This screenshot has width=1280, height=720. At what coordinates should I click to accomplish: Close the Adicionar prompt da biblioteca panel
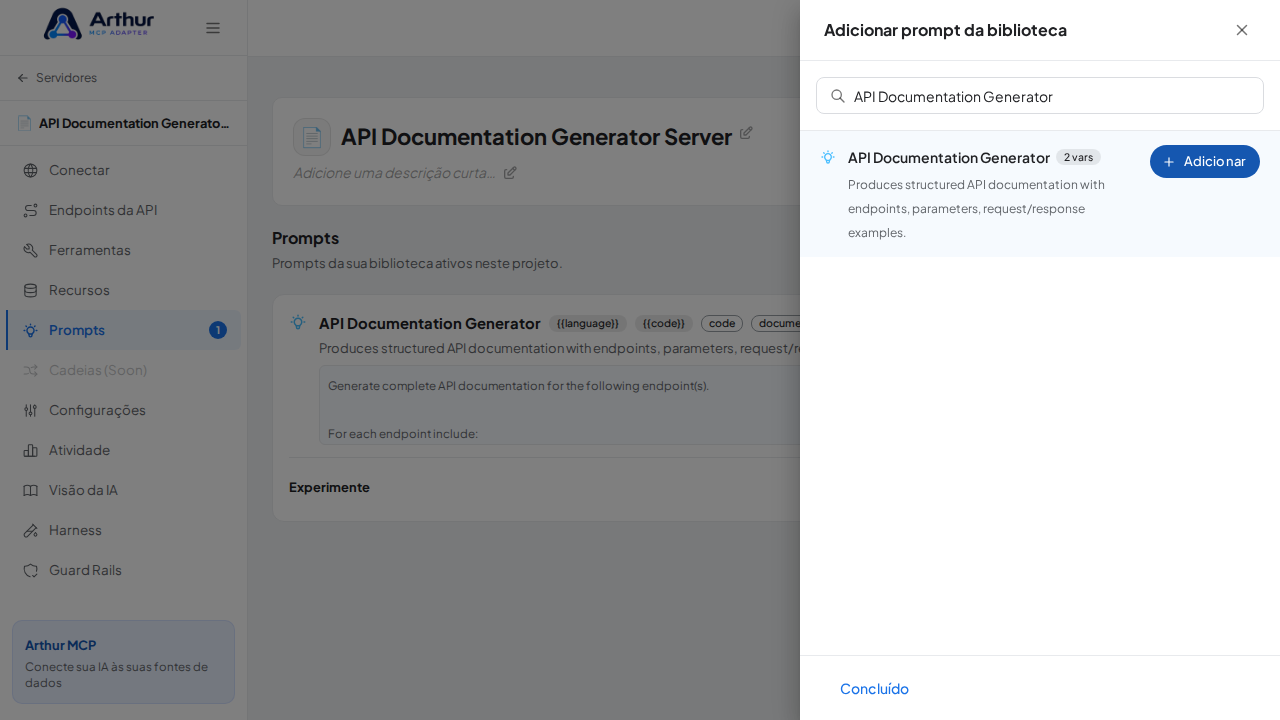point(1242,30)
